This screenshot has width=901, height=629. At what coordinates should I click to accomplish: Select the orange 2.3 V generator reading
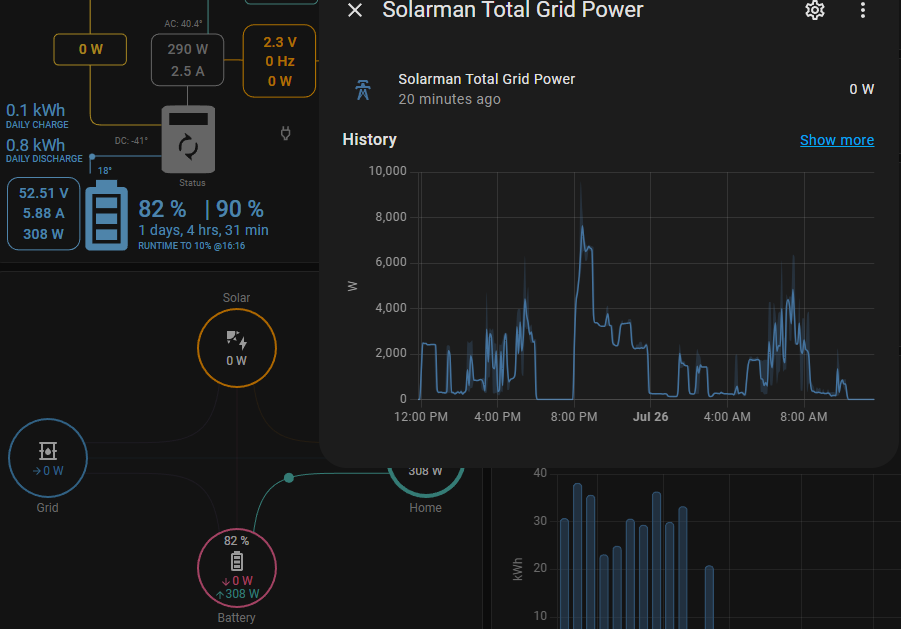(x=279, y=60)
